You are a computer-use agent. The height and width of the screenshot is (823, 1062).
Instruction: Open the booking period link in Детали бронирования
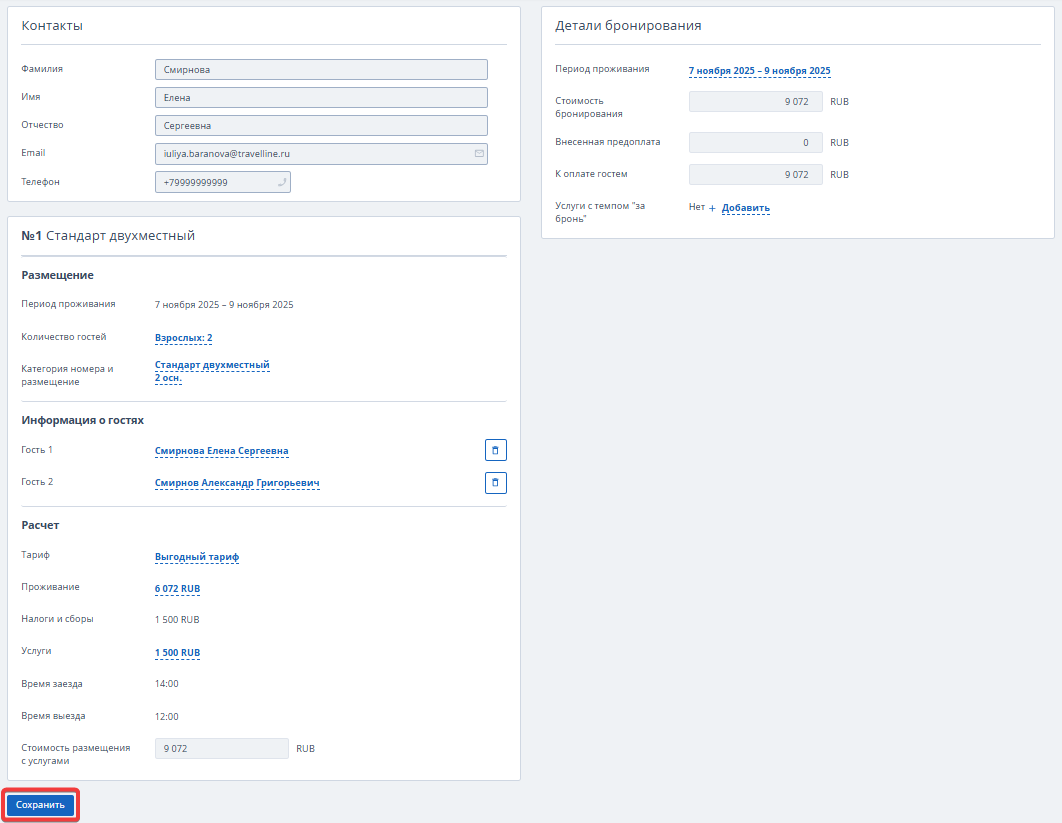pyautogui.click(x=759, y=71)
